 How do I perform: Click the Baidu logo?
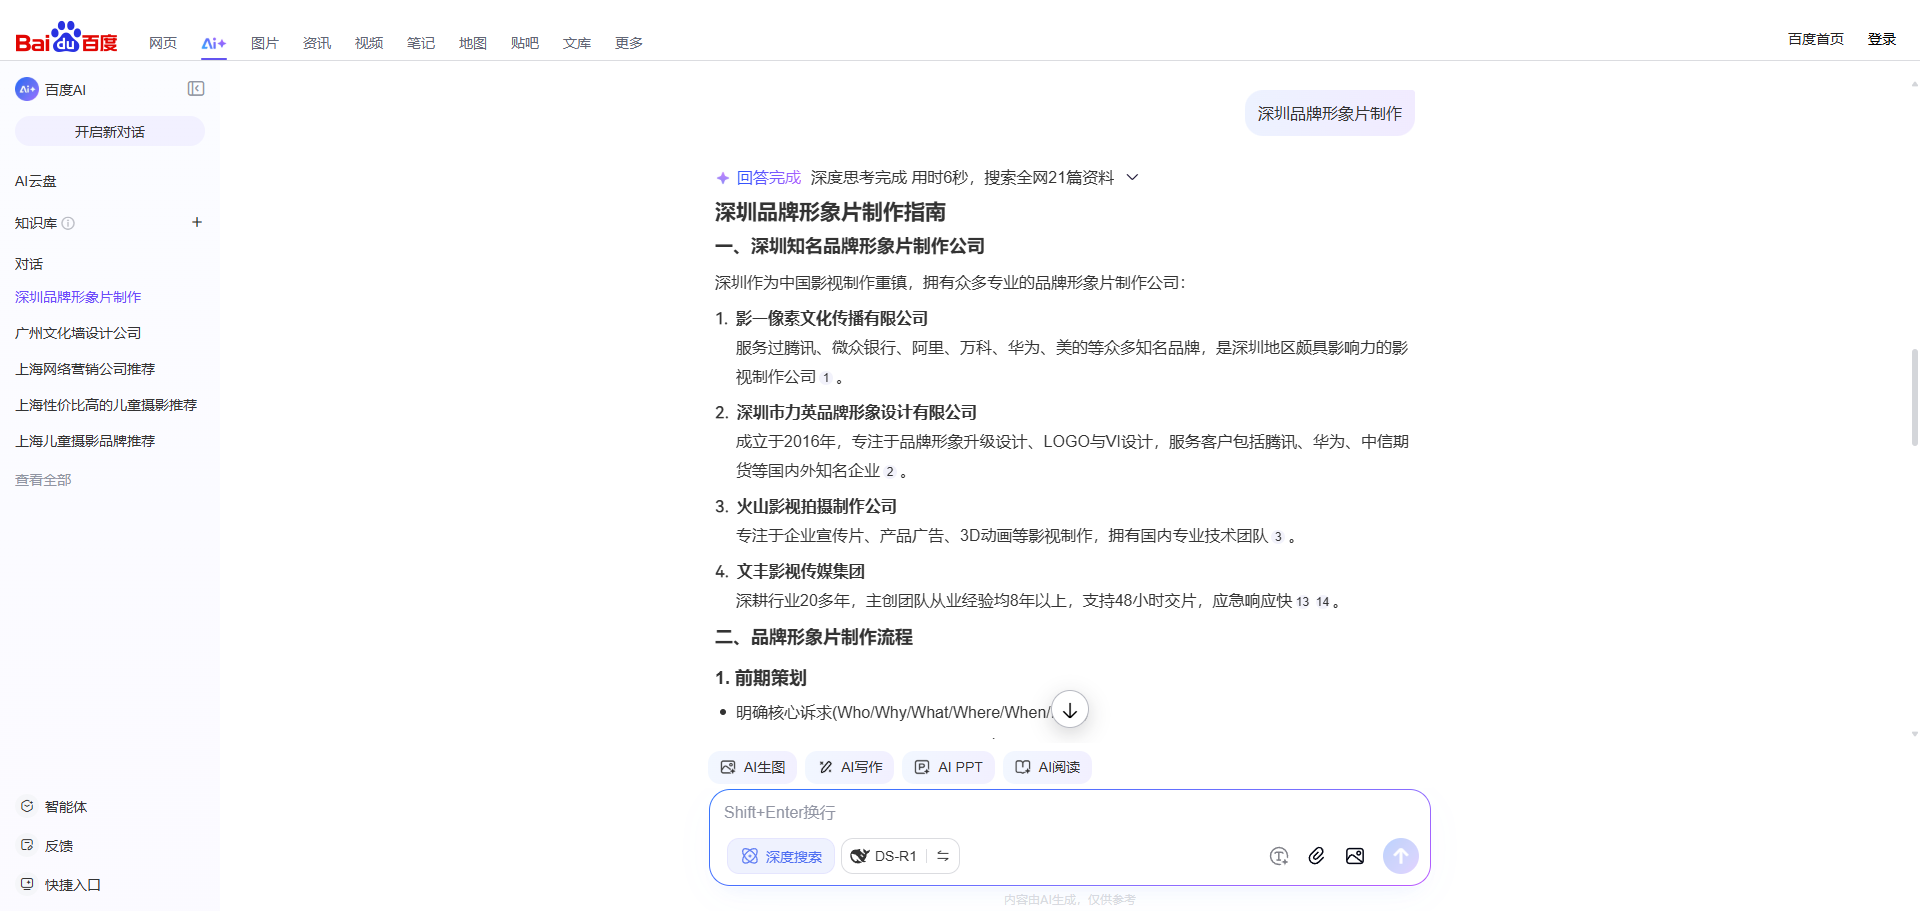(x=66, y=38)
